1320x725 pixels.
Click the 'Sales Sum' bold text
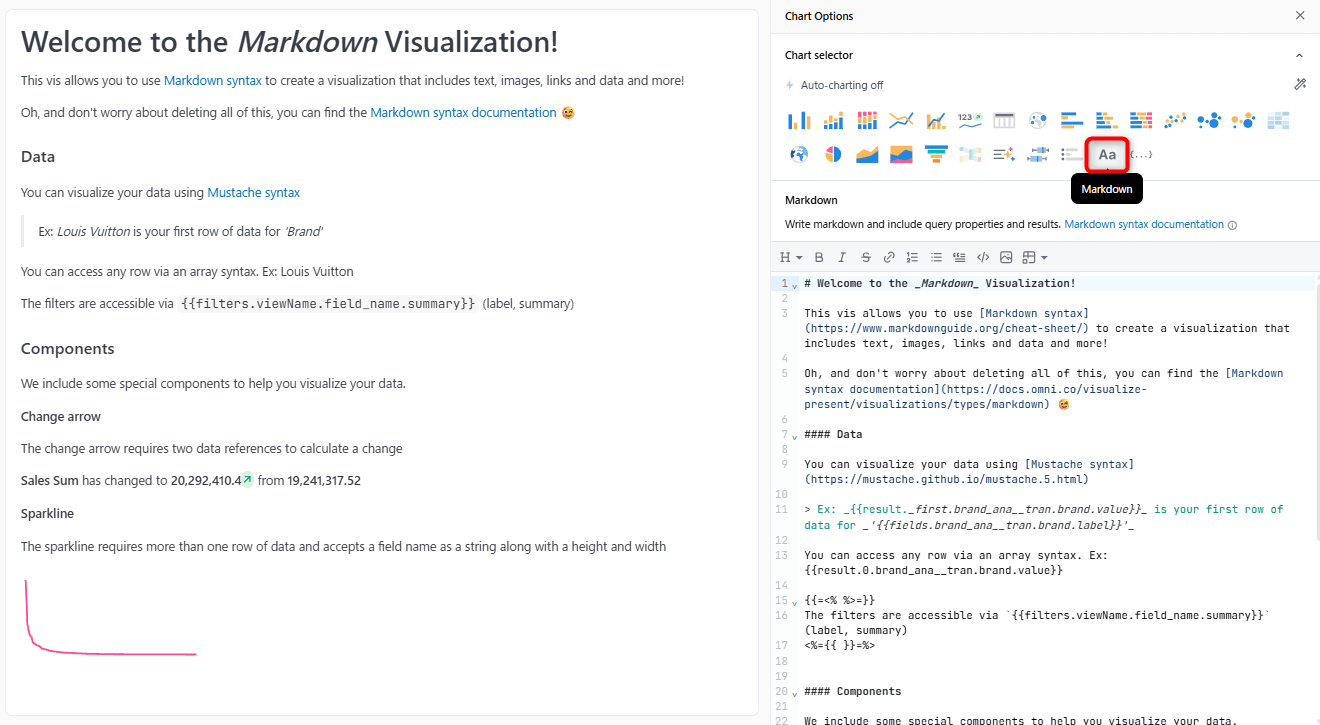[x=50, y=481]
